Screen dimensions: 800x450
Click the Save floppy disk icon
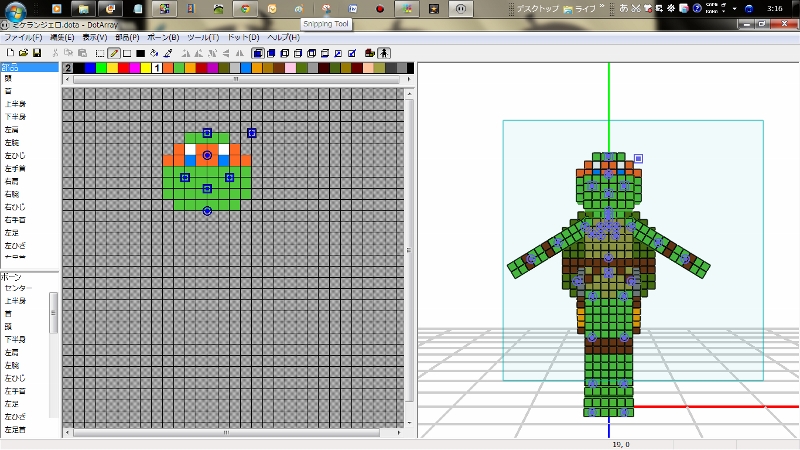click(37, 53)
